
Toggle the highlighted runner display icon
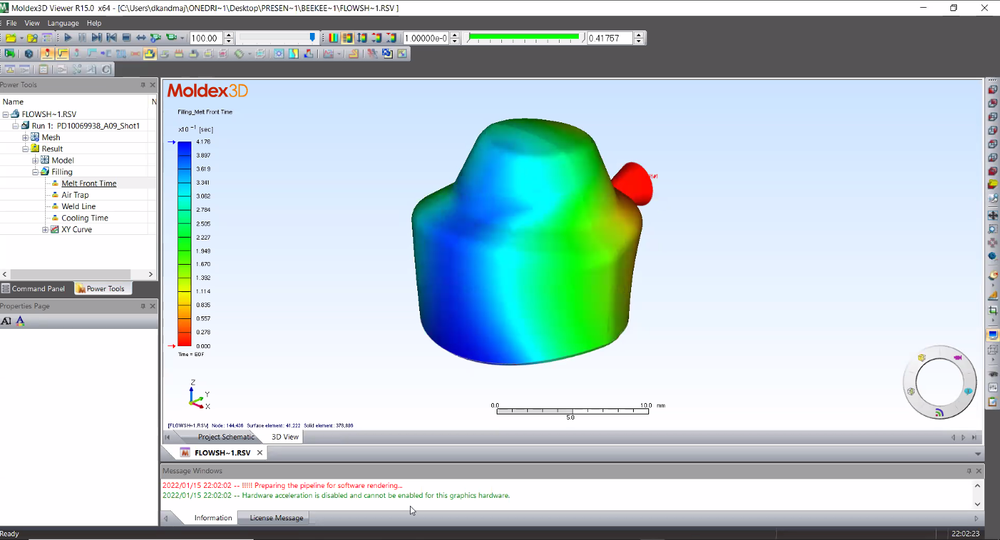62,54
